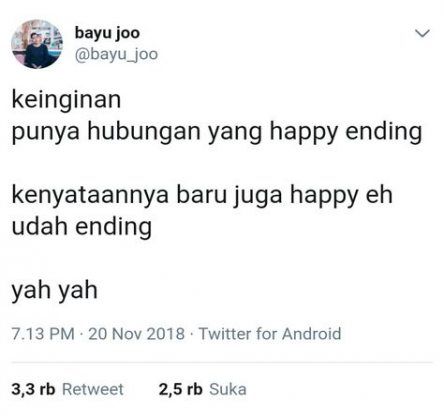View the 3,3 rb retweet count
Image resolution: width=444 pixels, height=416 pixels.
tap(33, 389)
